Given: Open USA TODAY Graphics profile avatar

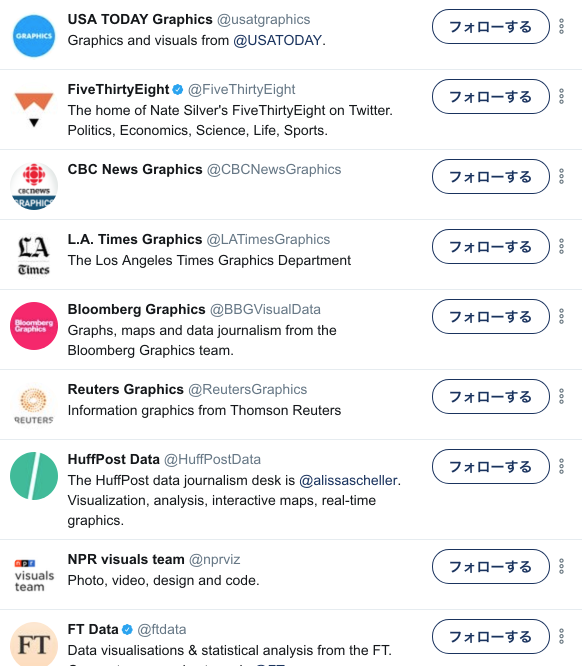Looking at the screenshot, I should click(x=34, y=36).
